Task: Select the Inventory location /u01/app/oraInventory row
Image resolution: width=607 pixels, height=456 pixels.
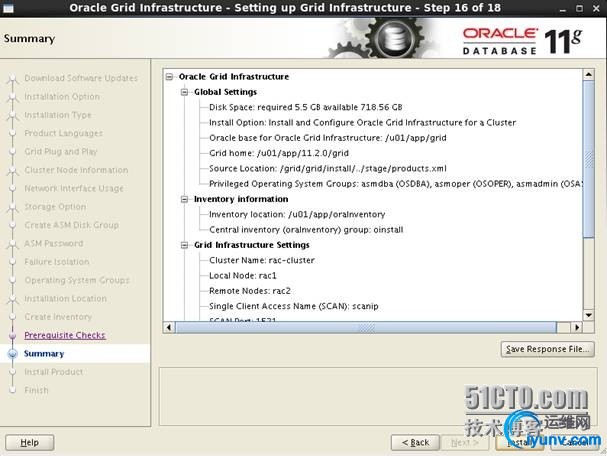Action: (297, 214)
